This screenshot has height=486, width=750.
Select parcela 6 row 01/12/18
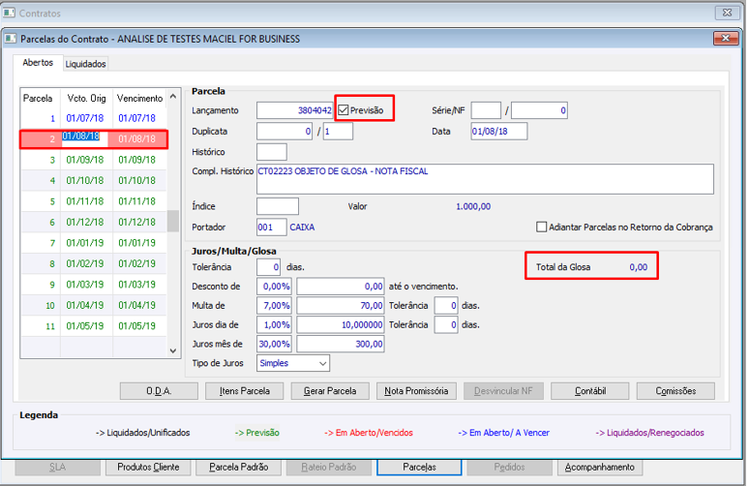pyautogui.click(x=94, y=222)
